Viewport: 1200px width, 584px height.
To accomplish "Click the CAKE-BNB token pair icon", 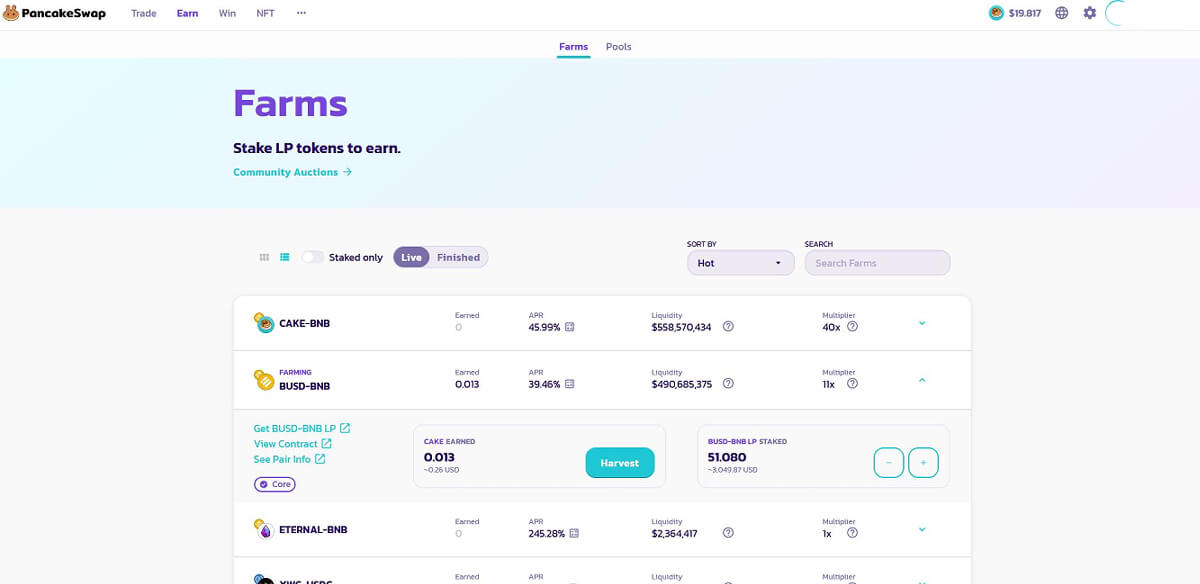I will 263,322.
